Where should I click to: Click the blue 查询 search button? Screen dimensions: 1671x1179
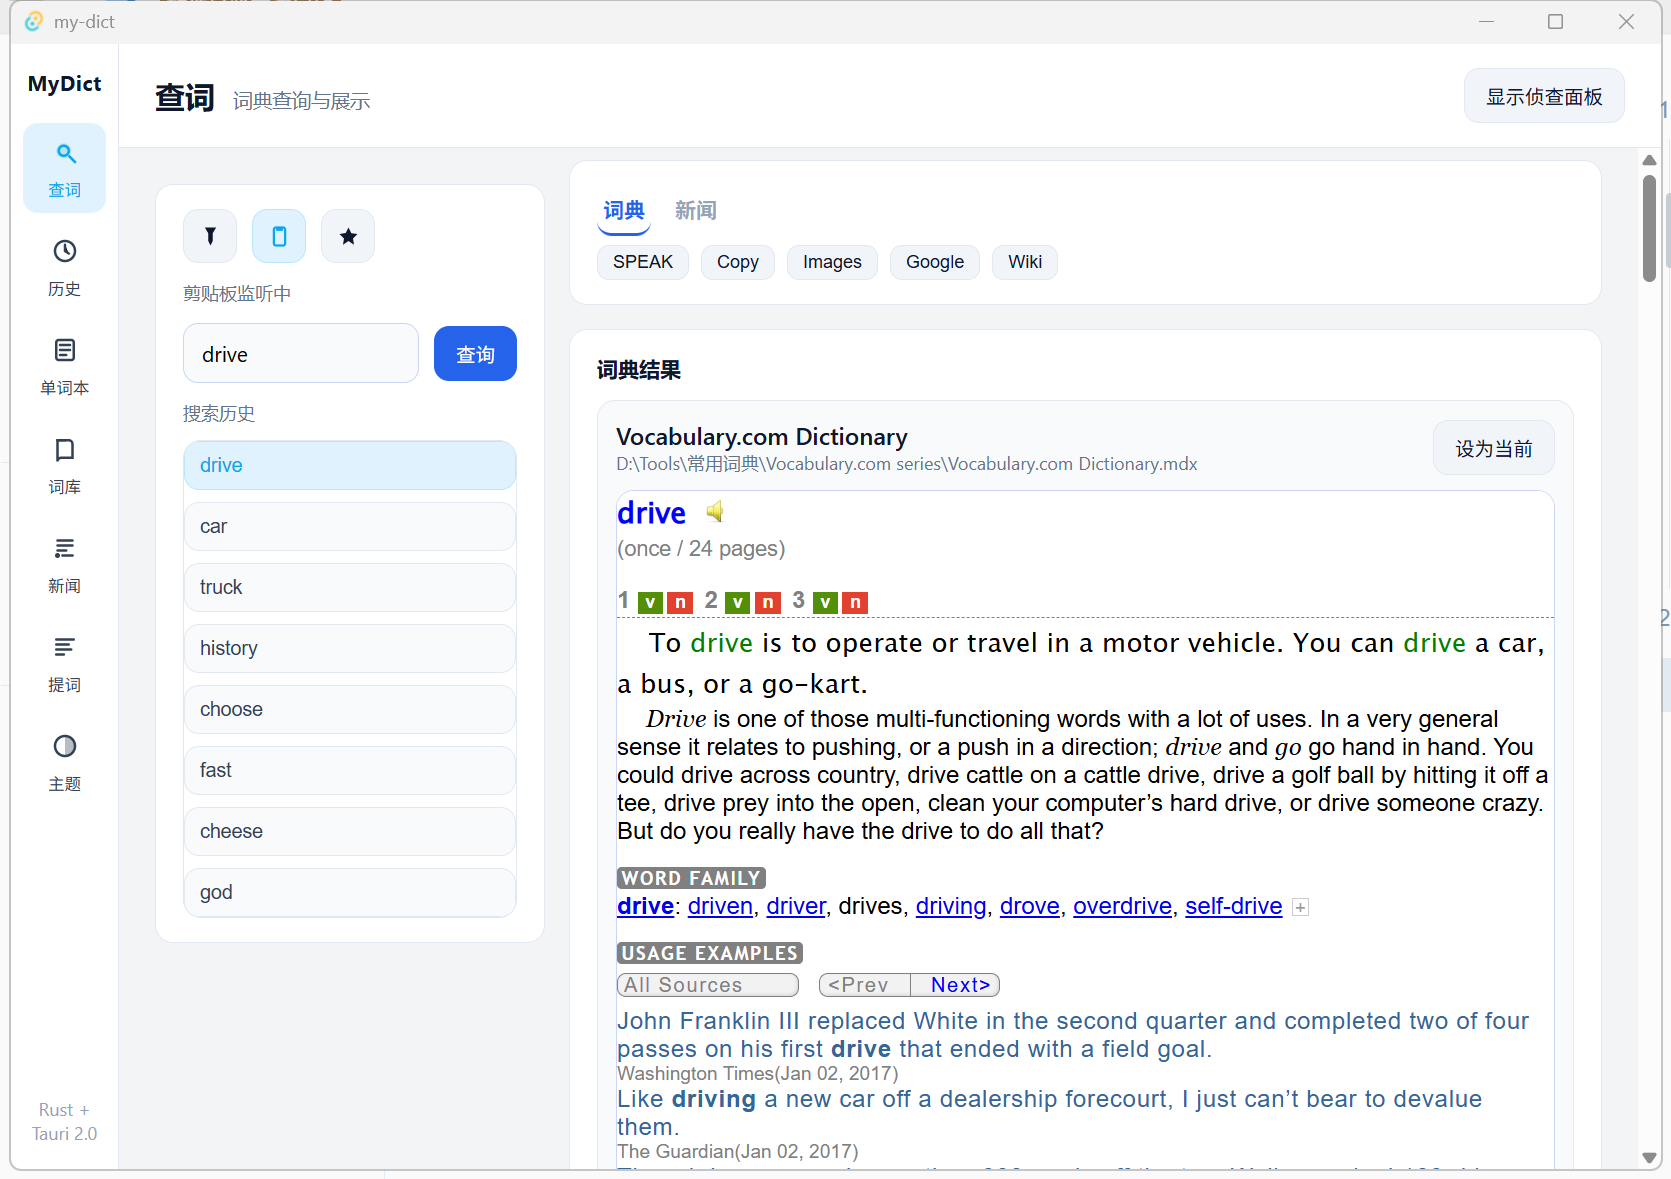pos(475,354)
